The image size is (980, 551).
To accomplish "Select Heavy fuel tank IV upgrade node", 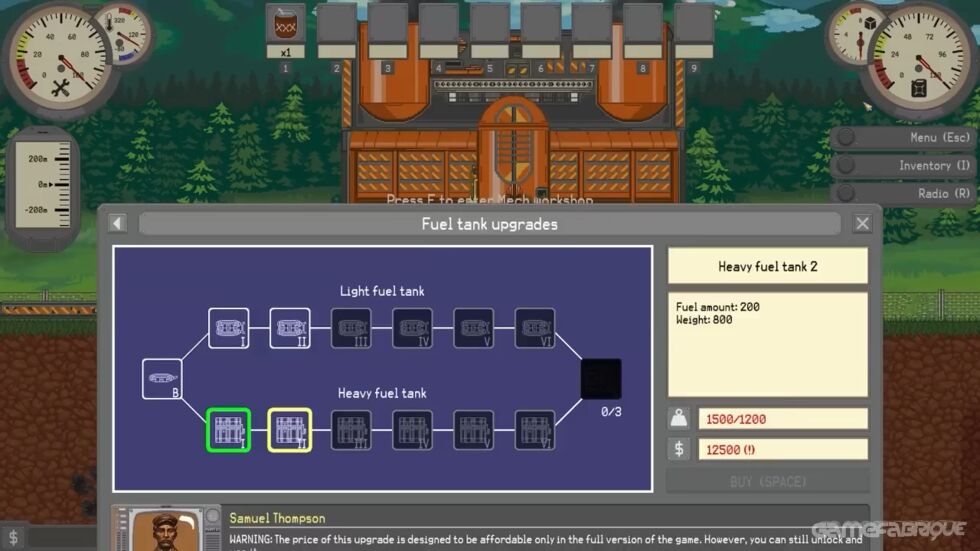I will pyautogui.click(x=412, y=430).
